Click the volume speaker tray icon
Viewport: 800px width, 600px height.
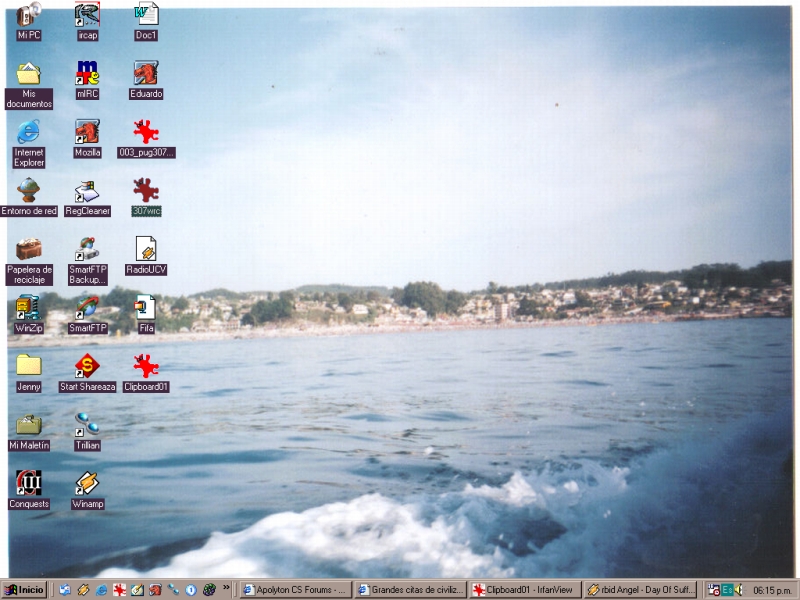pyautogui.click(x=739, y=590)
